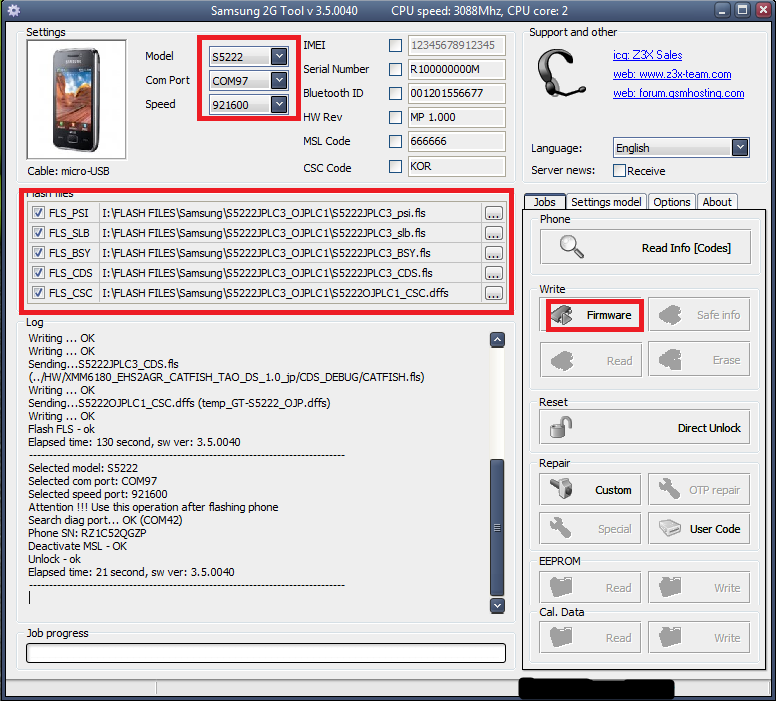
Task: Toggle the Server news Receive checkbox
Action: pos(619,170)
